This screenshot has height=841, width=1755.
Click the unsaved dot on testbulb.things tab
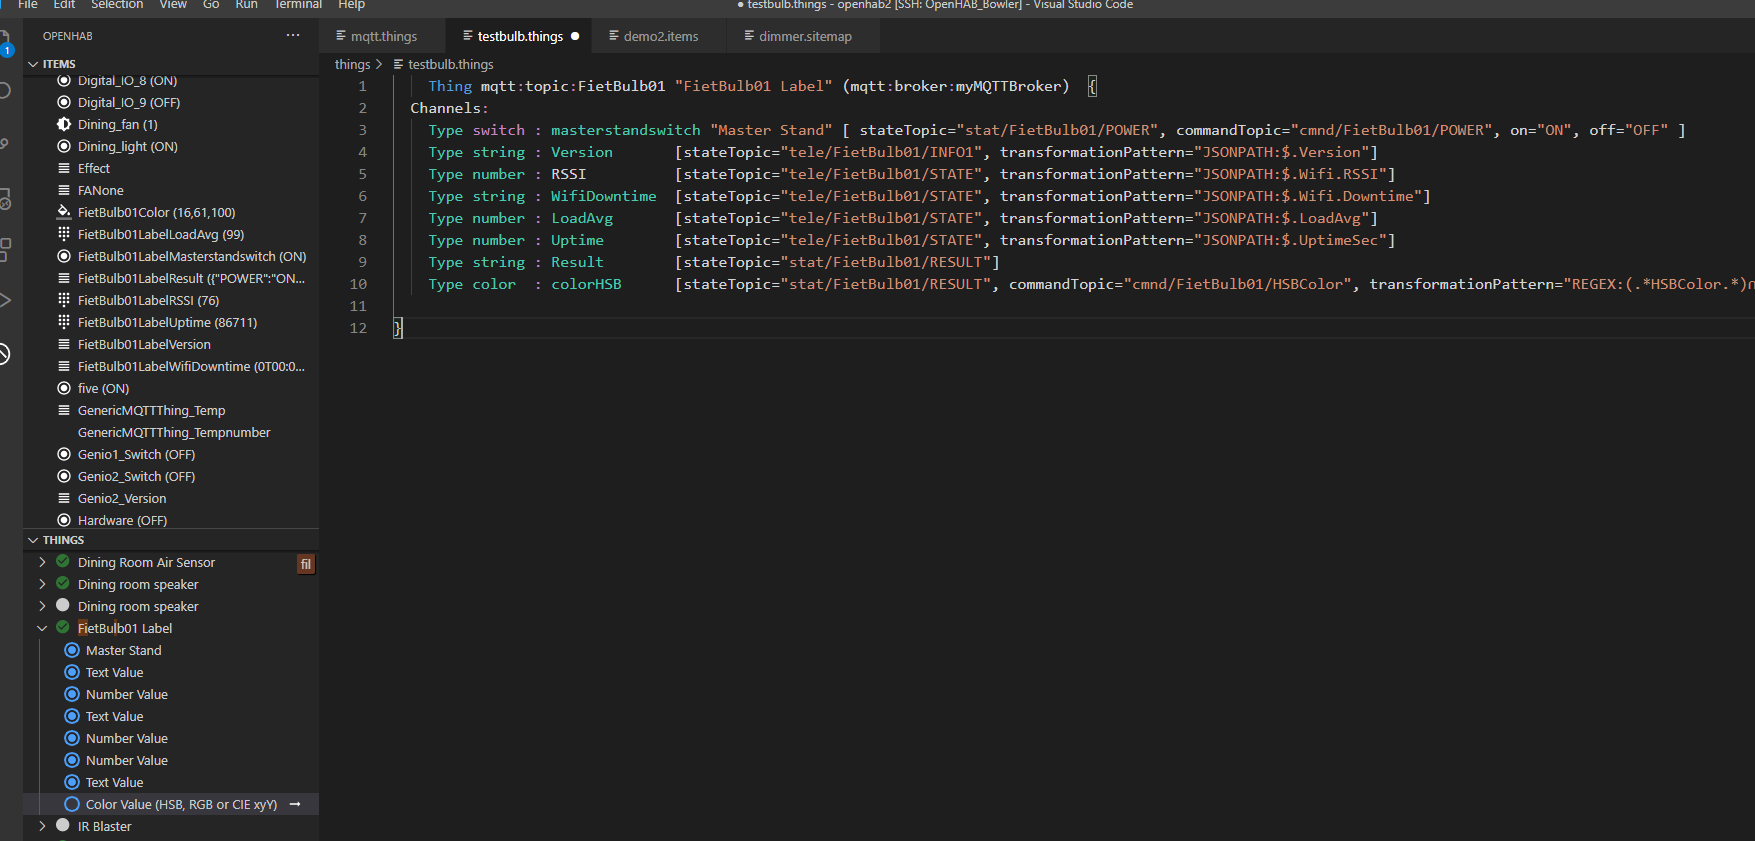pos(575,36)
